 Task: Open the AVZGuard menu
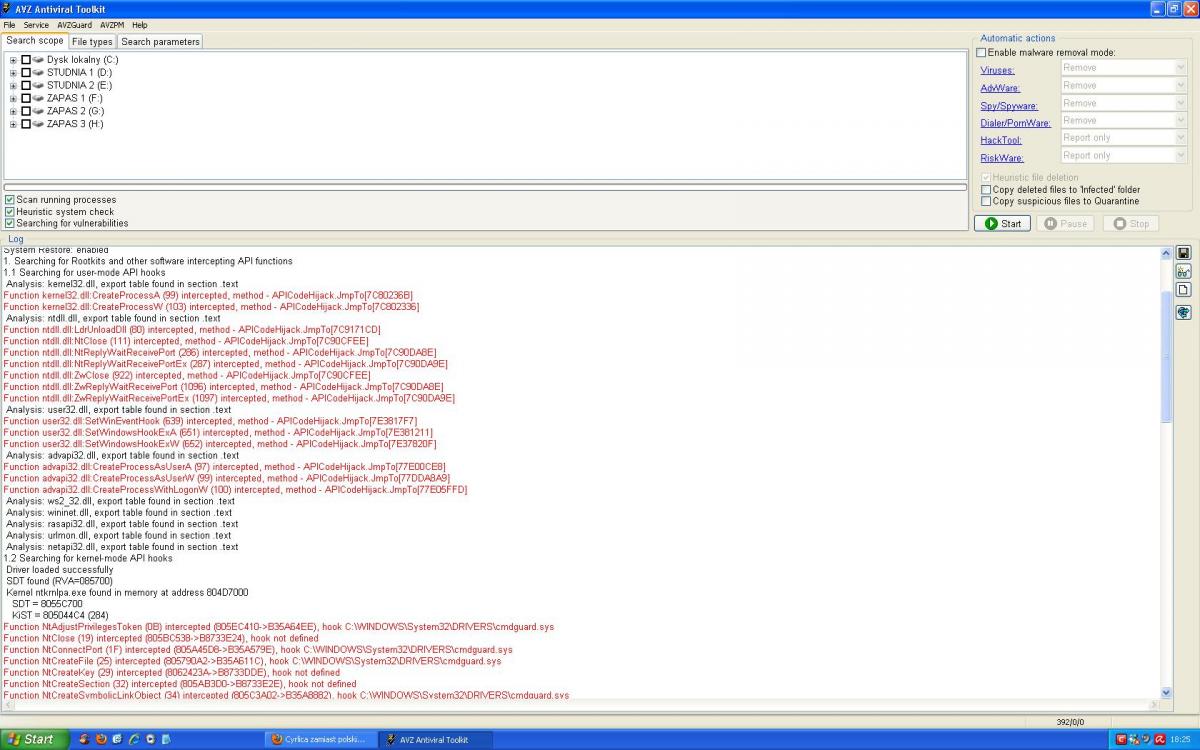pyautogui.click(x=74, y=25)
